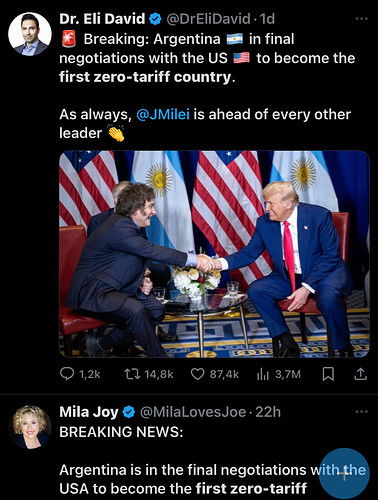
Task: Tap the blue compose post floating button
Action: 344,473
